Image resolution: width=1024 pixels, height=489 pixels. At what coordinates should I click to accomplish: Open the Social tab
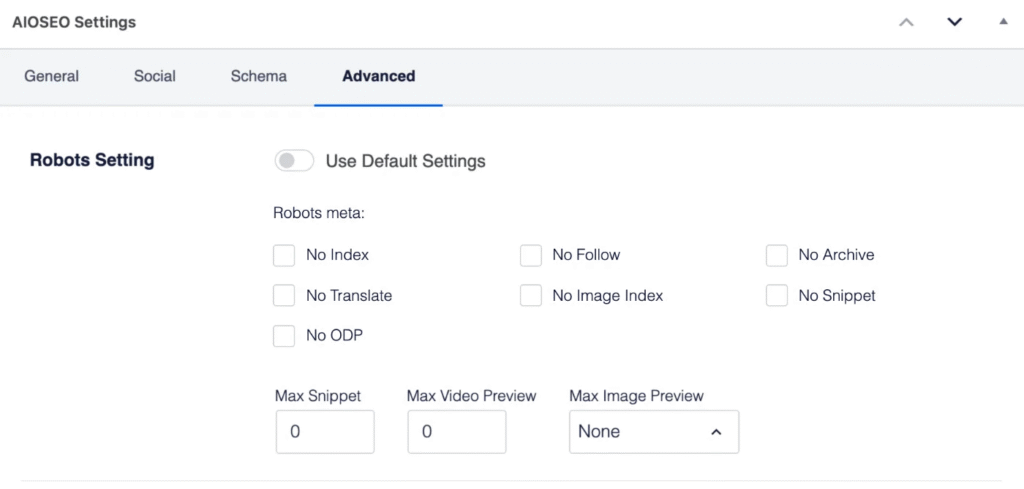click(x=155, y=76)
